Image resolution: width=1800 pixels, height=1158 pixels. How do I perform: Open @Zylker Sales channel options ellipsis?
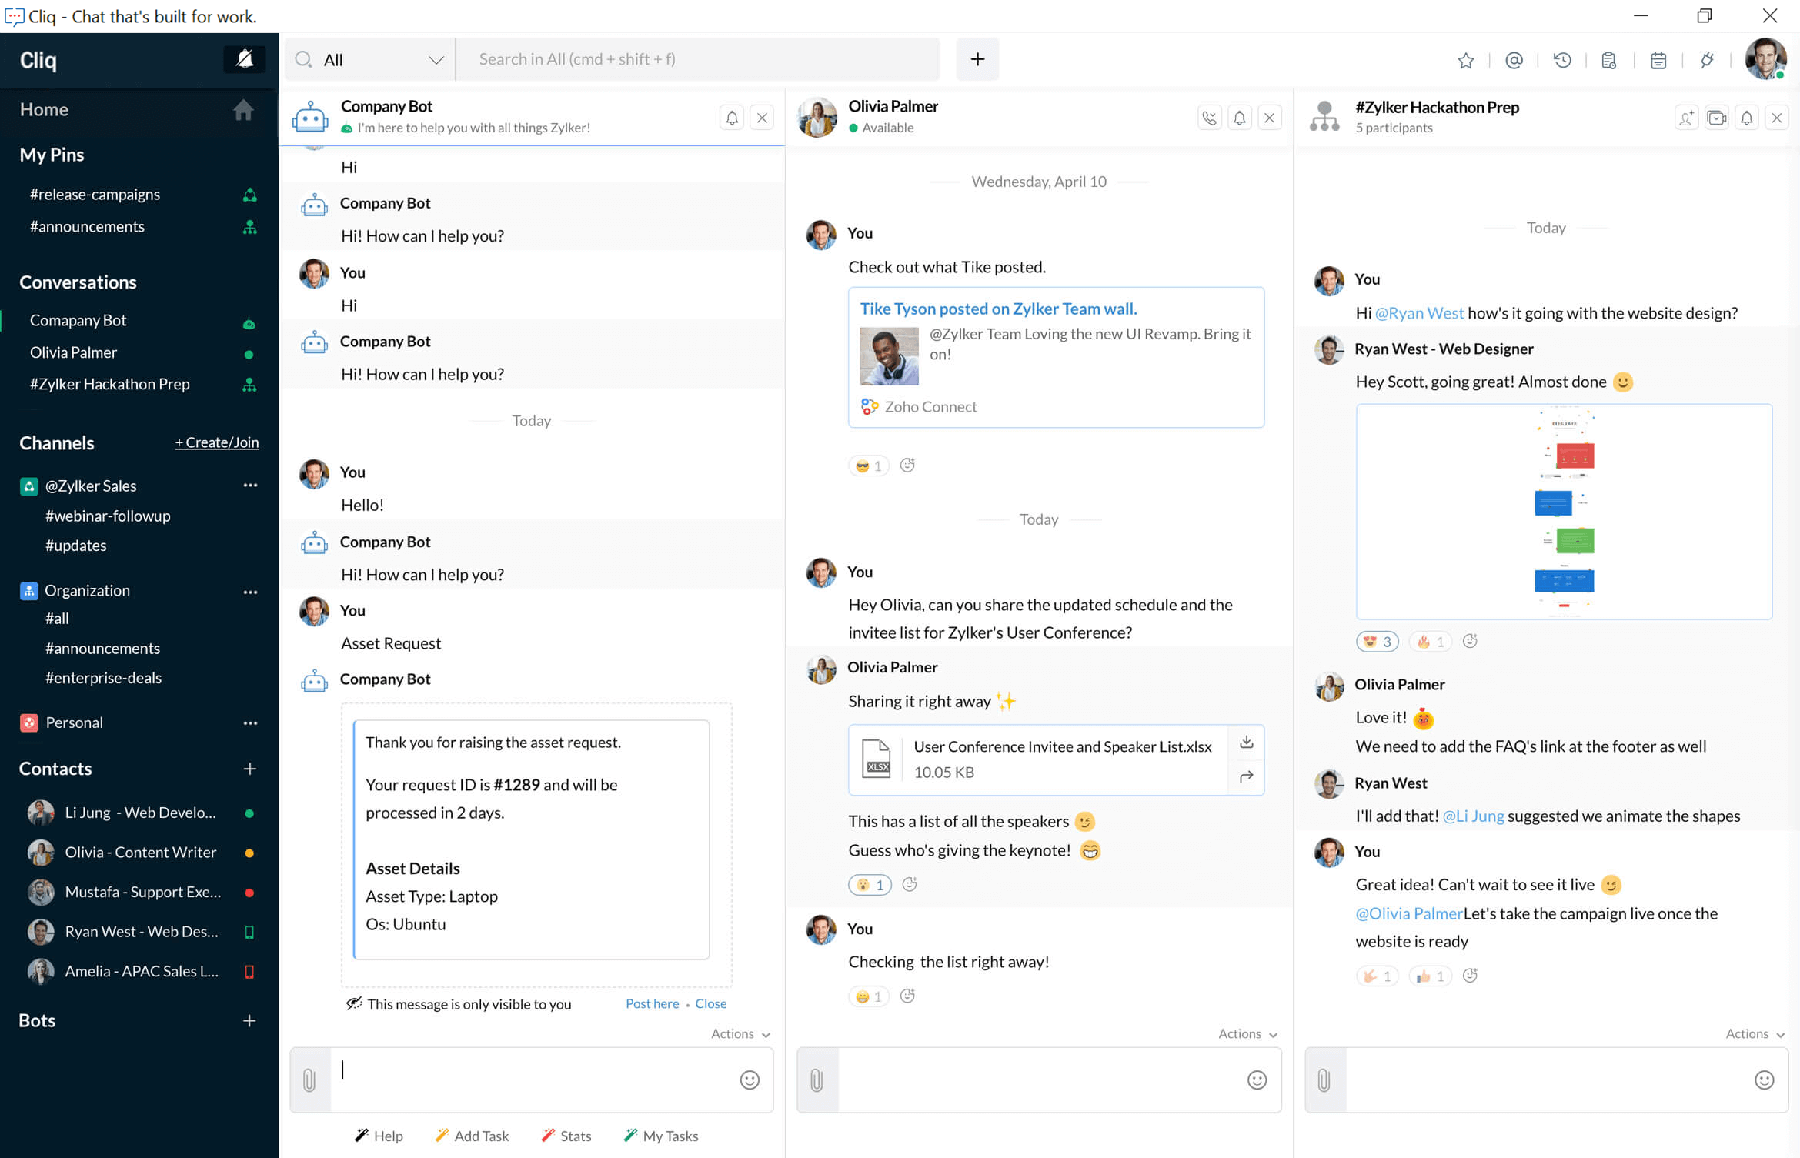coord(250,485)
